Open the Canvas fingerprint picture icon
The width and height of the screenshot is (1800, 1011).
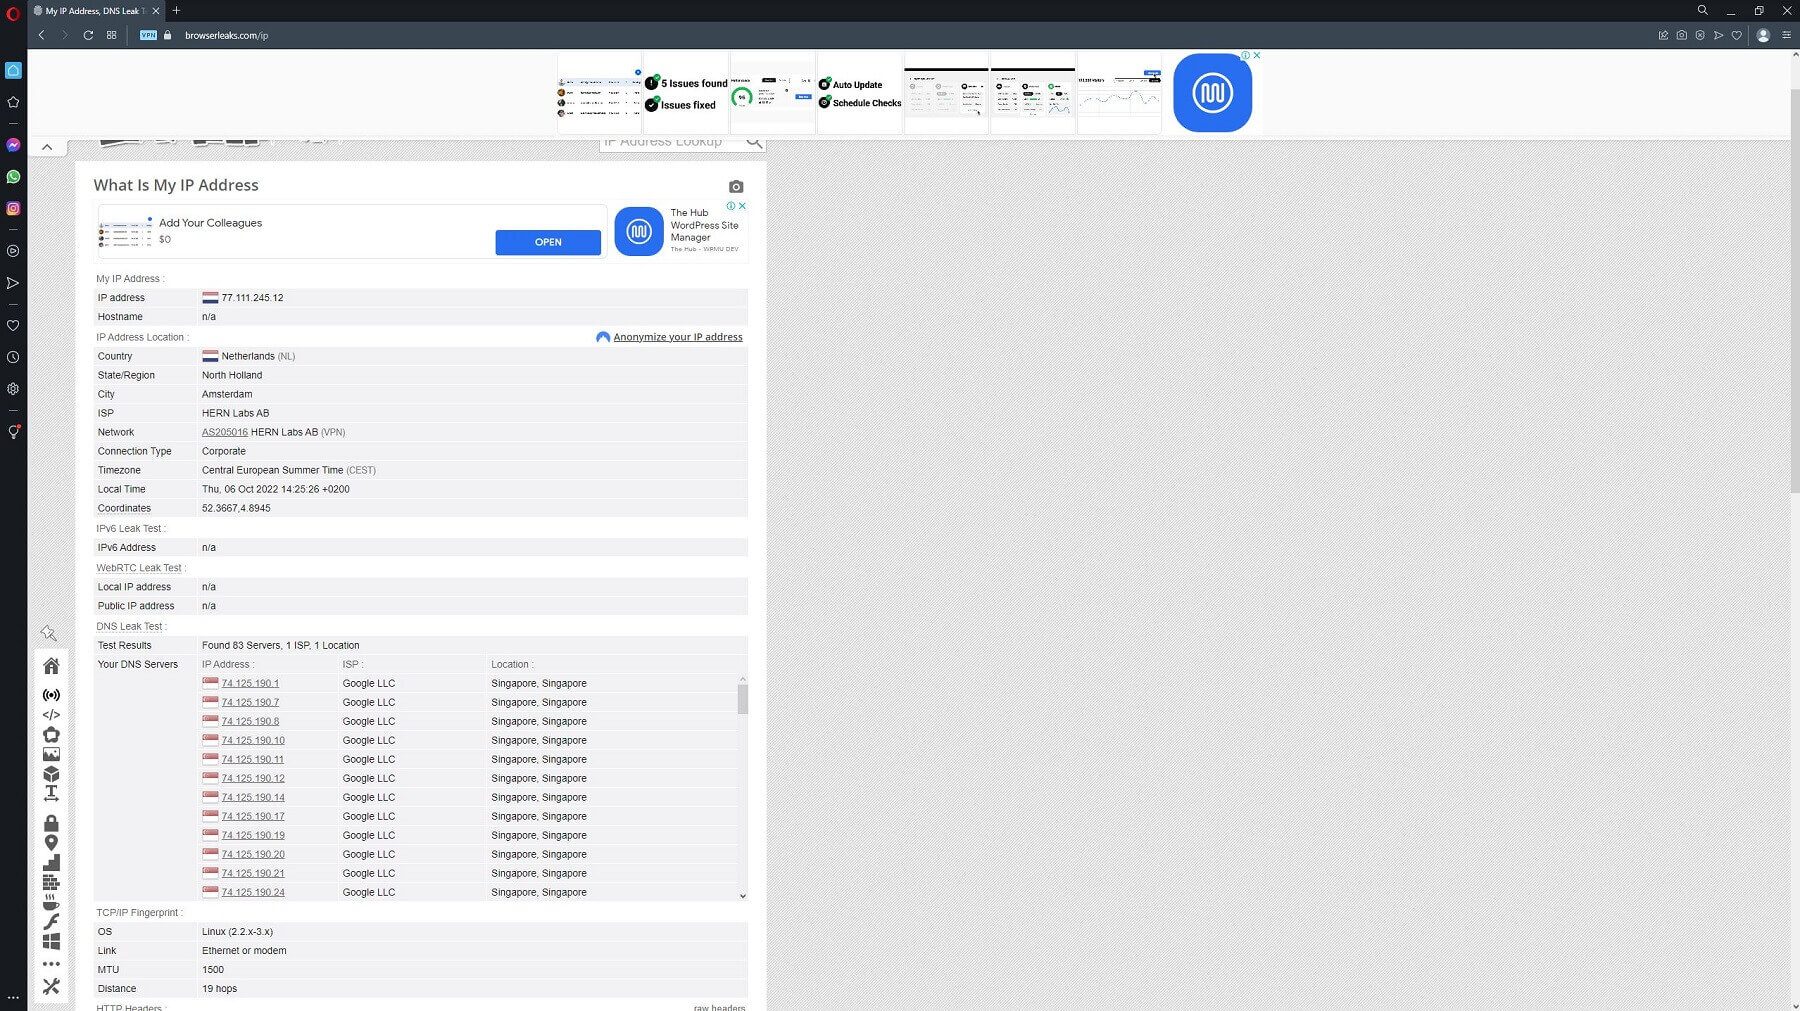point(51,754)
